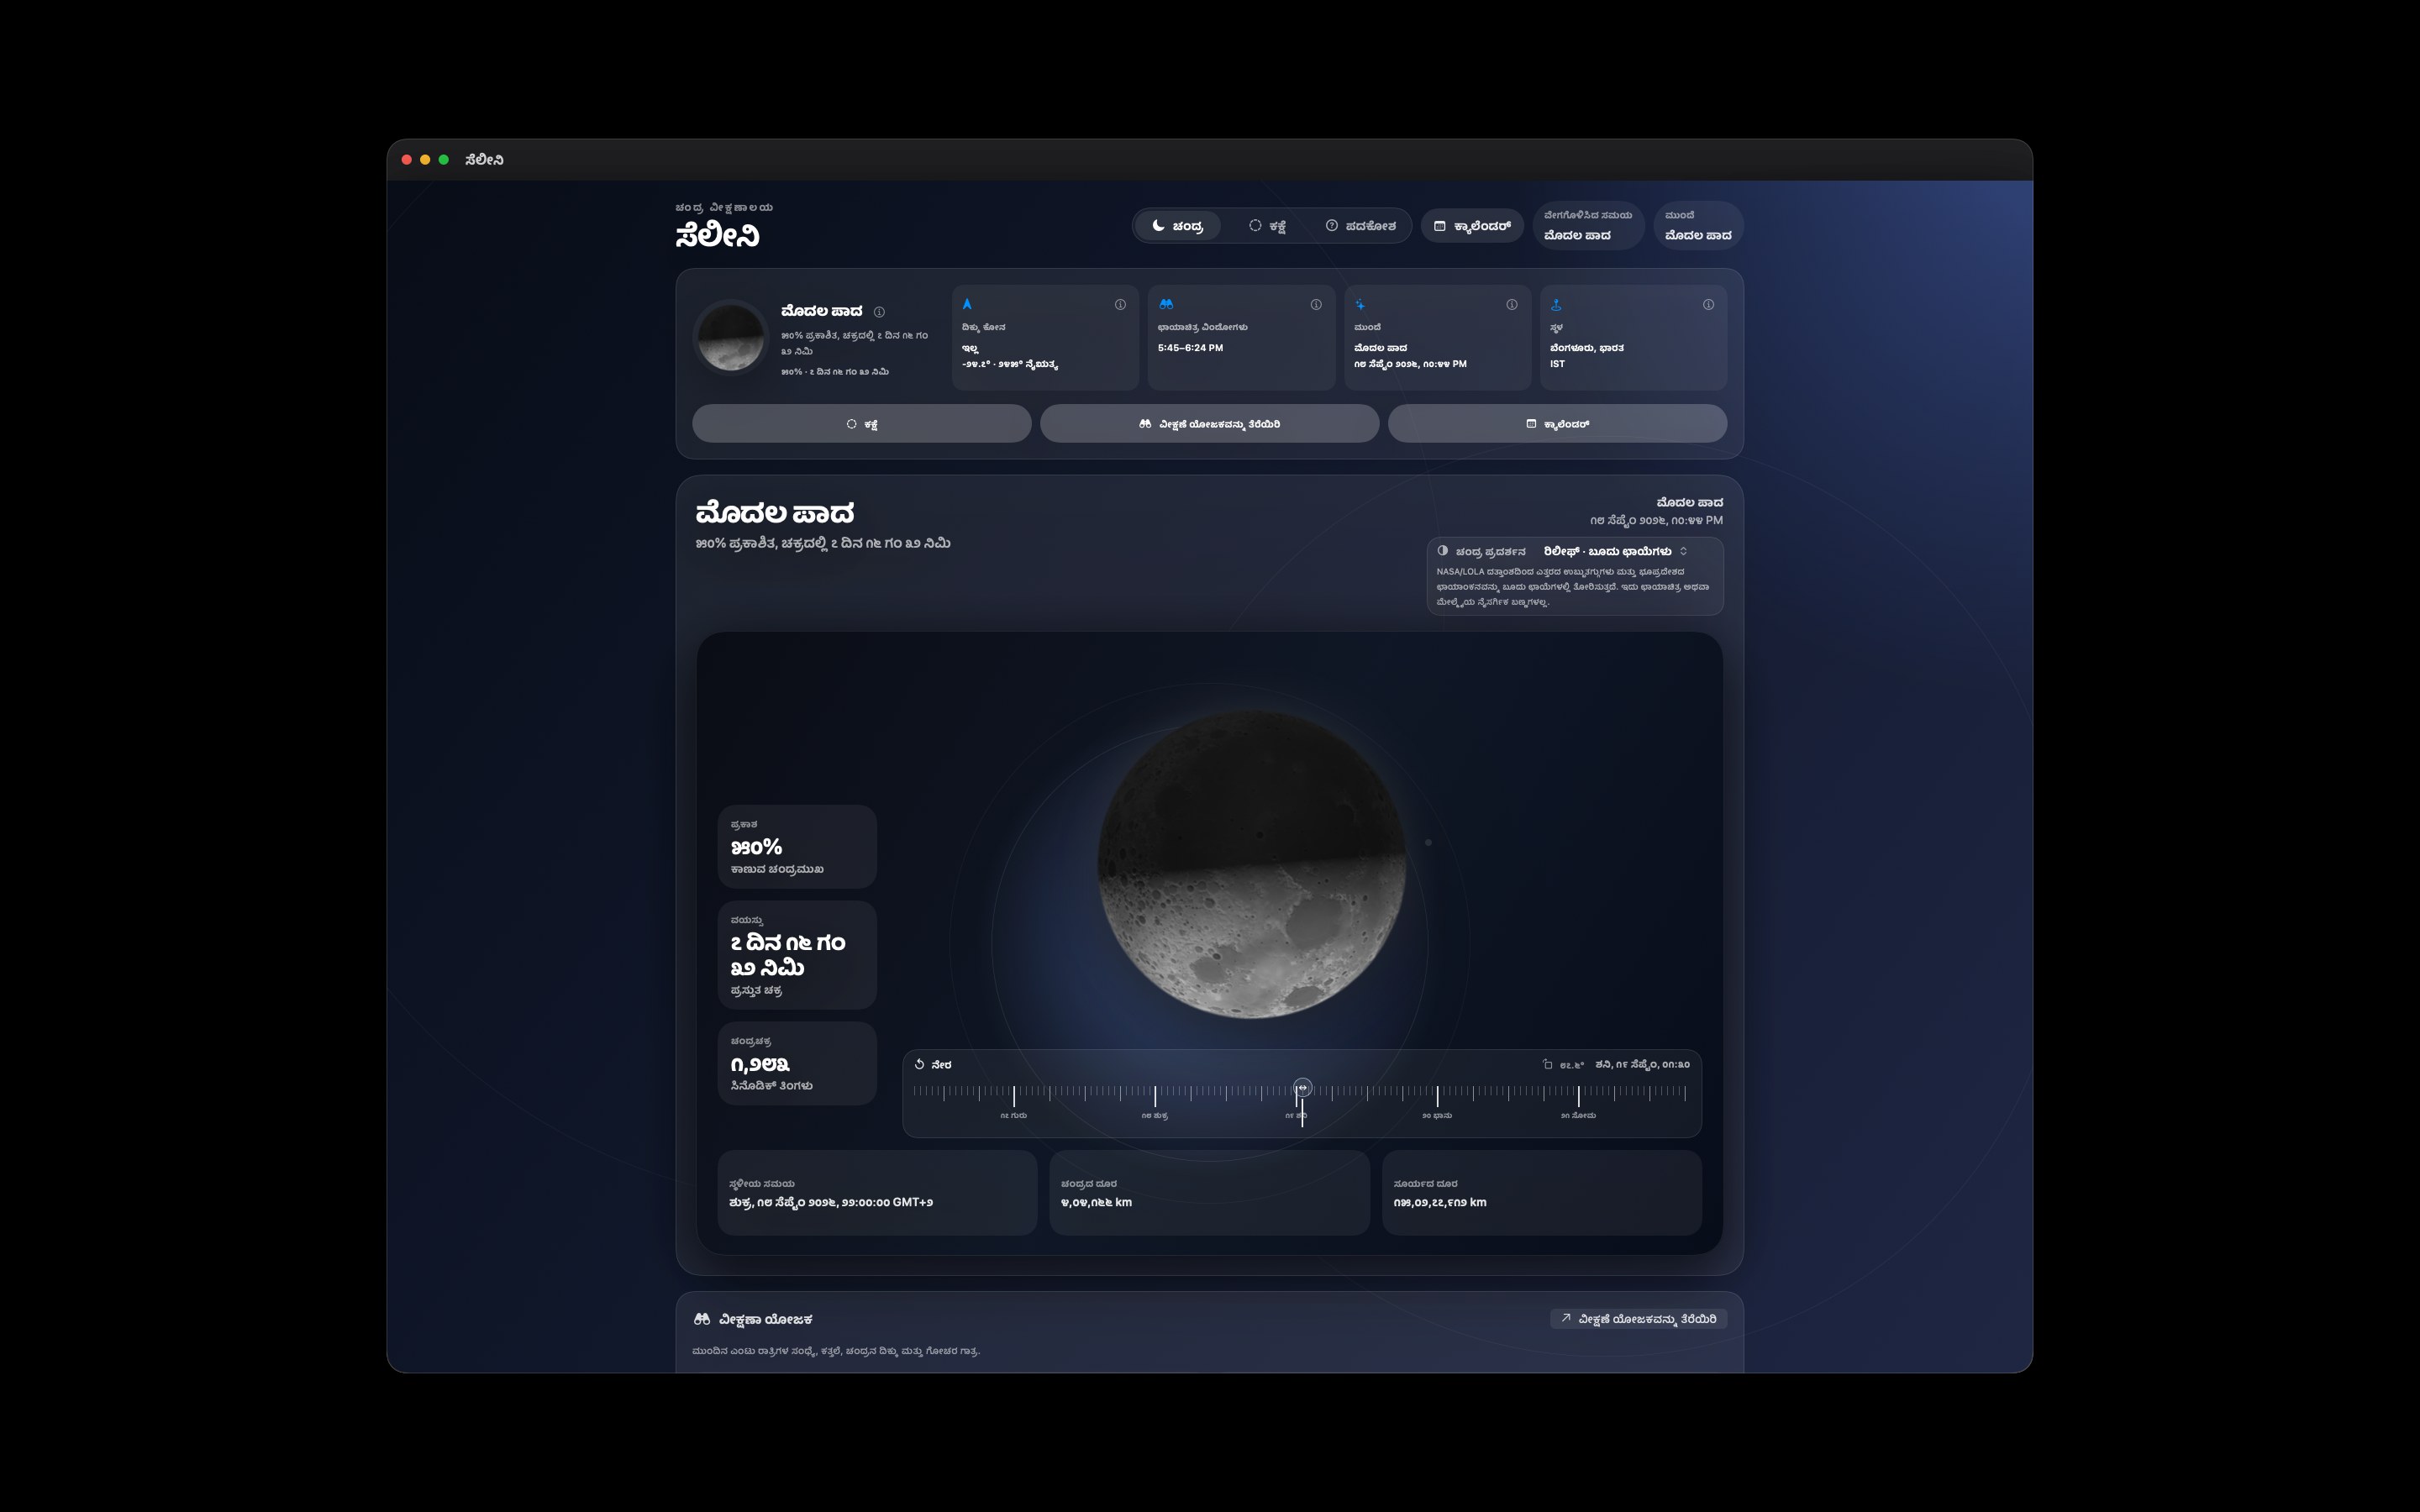Click the ಚಂದ್ರನ ದೂರ distance card
Viewport: 2420px width, 1512px height.
[x=1209, y=1193]
